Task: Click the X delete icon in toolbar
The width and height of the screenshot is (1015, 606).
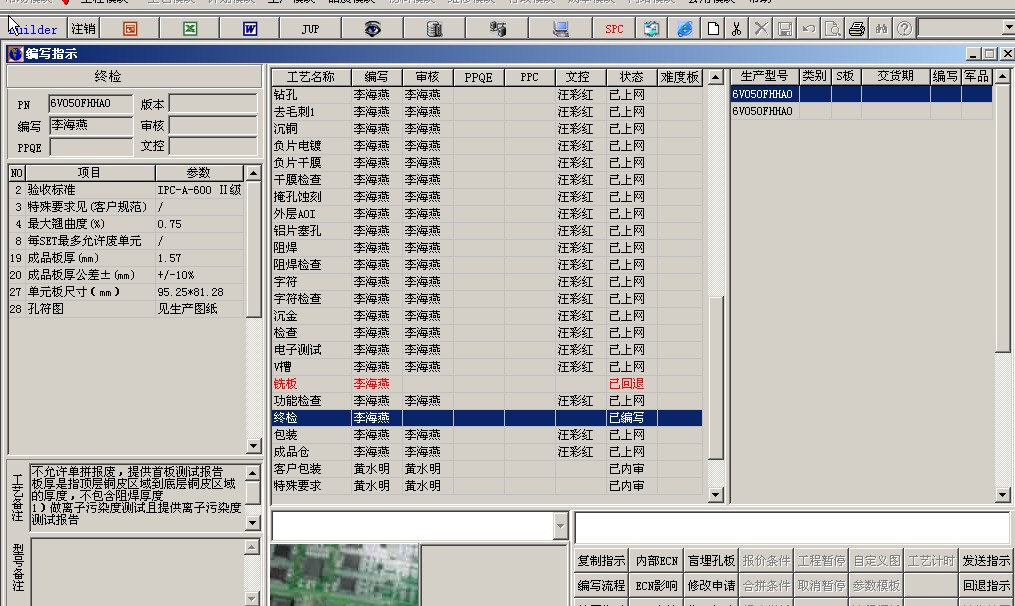Action: [761, 28]
